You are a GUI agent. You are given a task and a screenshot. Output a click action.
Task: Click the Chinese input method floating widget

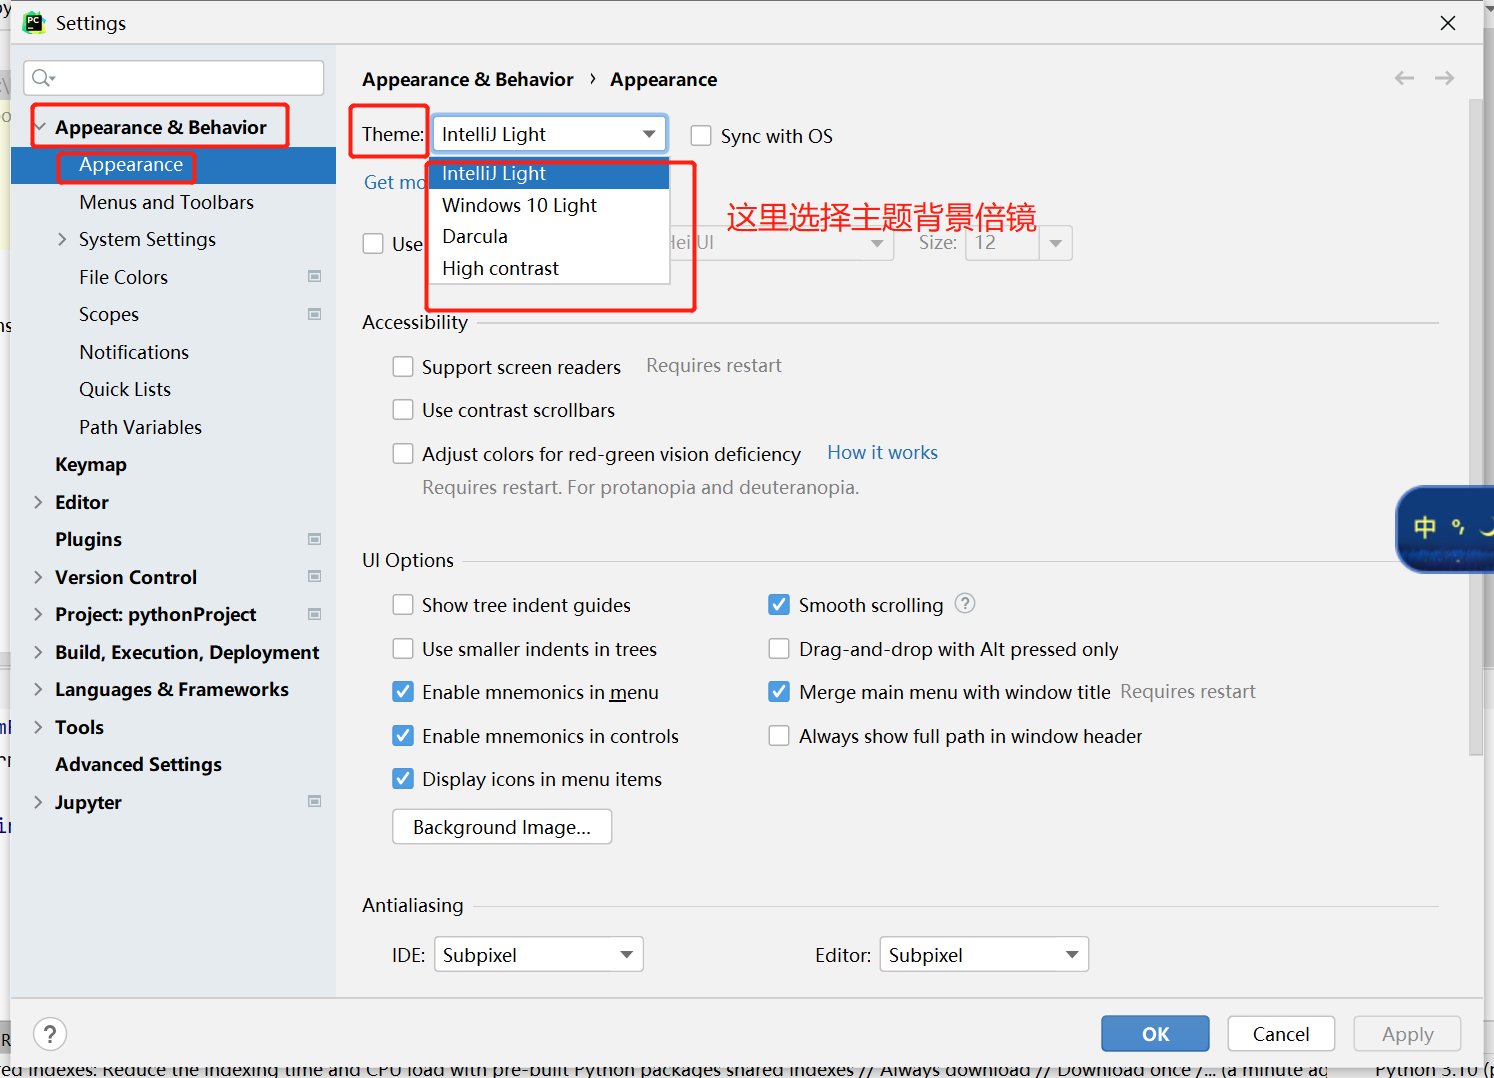1445,529
